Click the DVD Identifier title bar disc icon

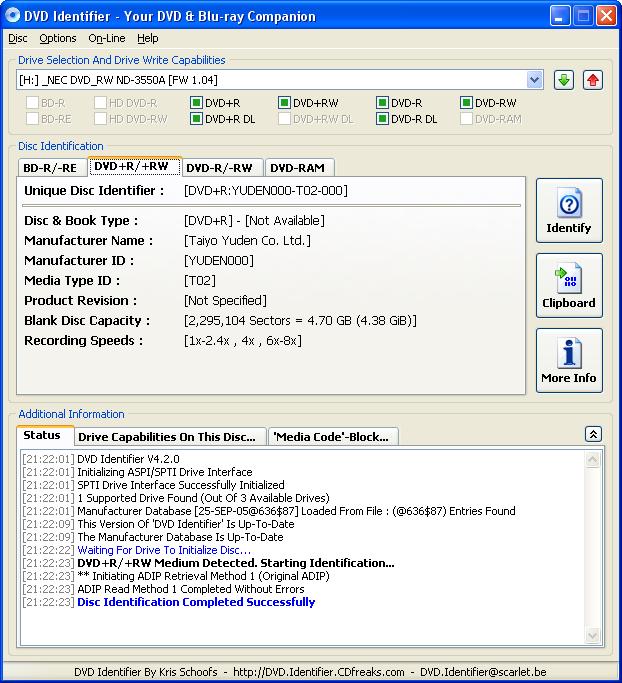pyautogui.click(x=13, y=15)
